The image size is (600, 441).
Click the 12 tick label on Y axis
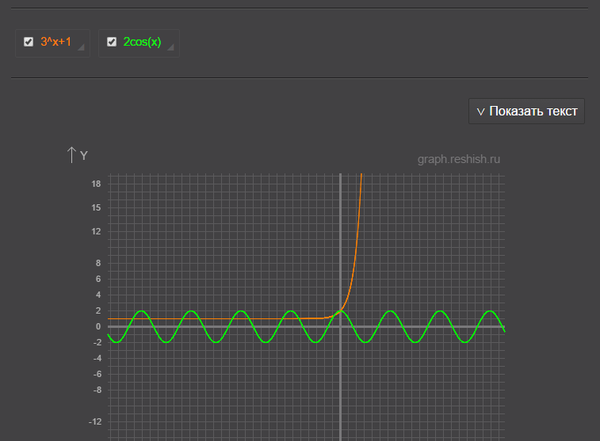(96, 231)
